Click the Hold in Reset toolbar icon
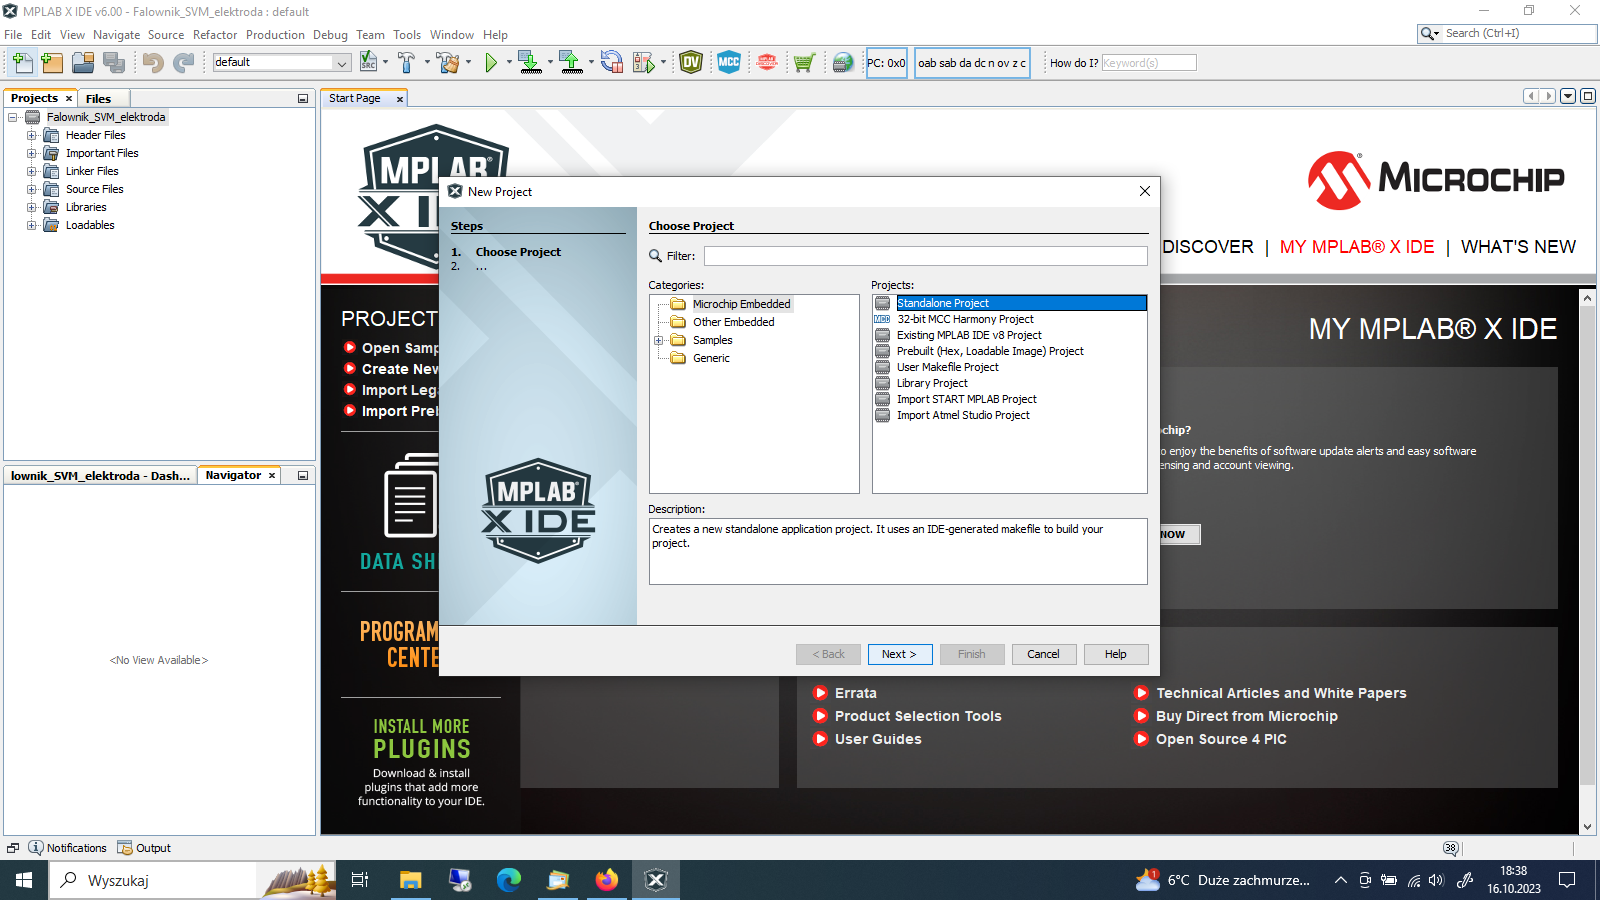Screen dimensions: 1600x900 coord(612,63)
